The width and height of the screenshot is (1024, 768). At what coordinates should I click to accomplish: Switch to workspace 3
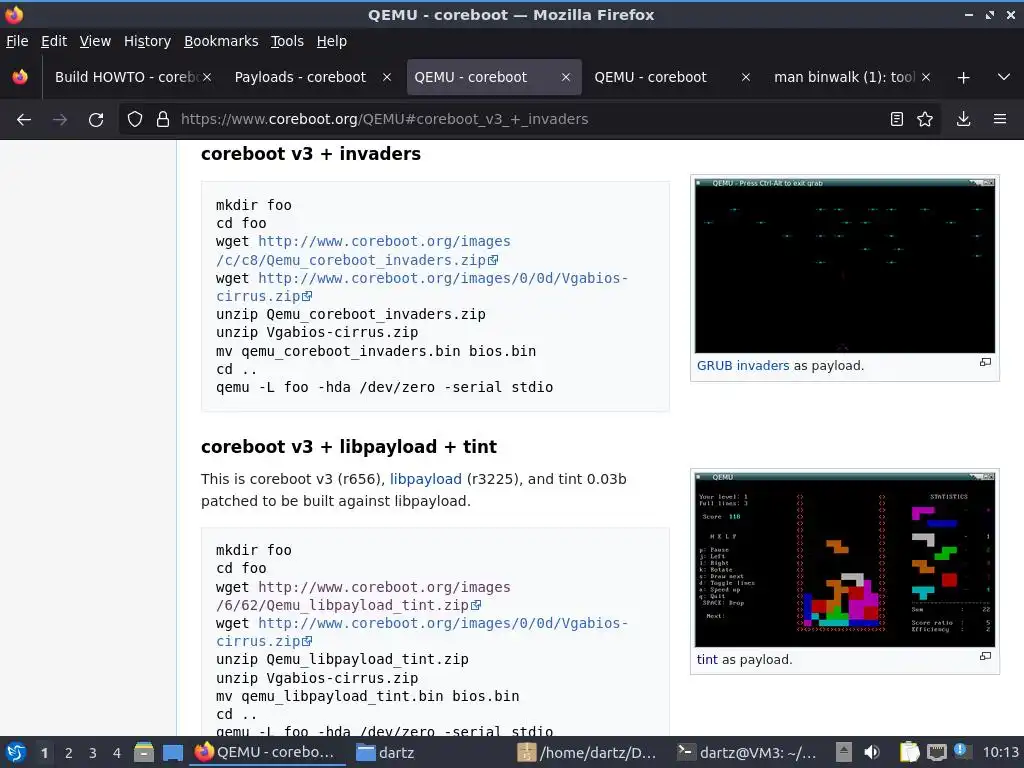[93, 753]
